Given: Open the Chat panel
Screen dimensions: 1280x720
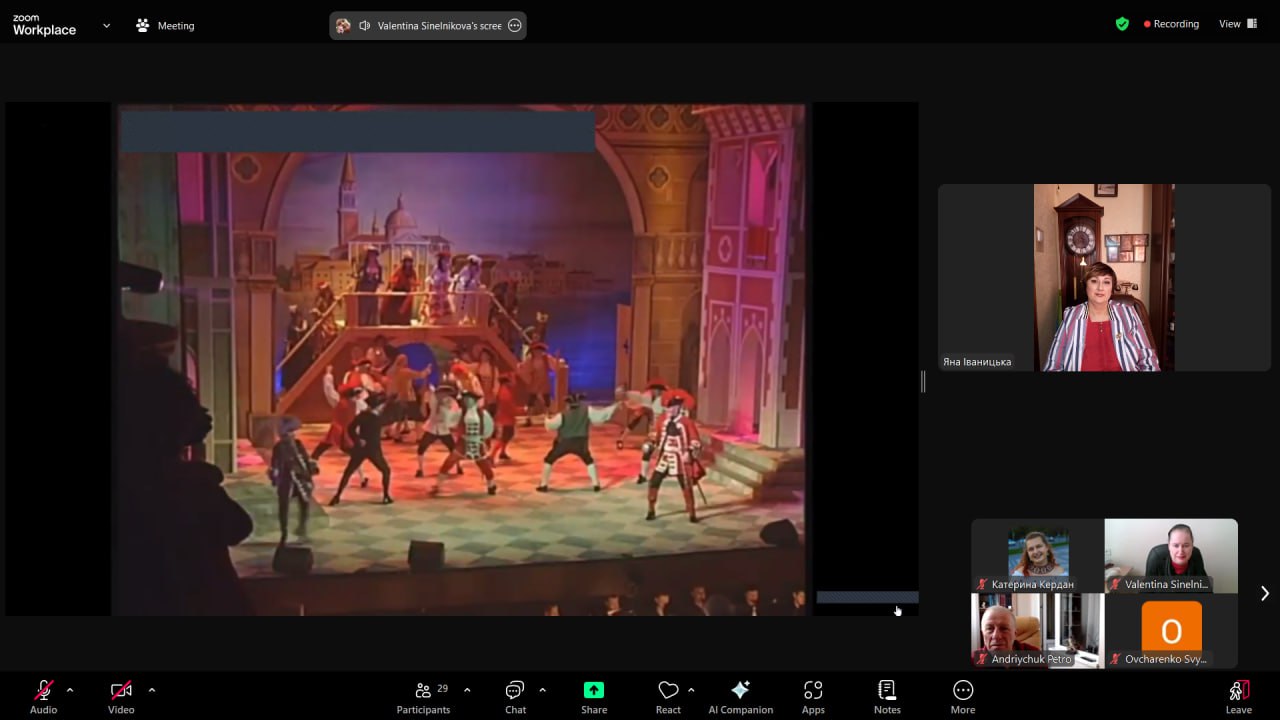Looking at the screenshot, I should pos(515,696).
